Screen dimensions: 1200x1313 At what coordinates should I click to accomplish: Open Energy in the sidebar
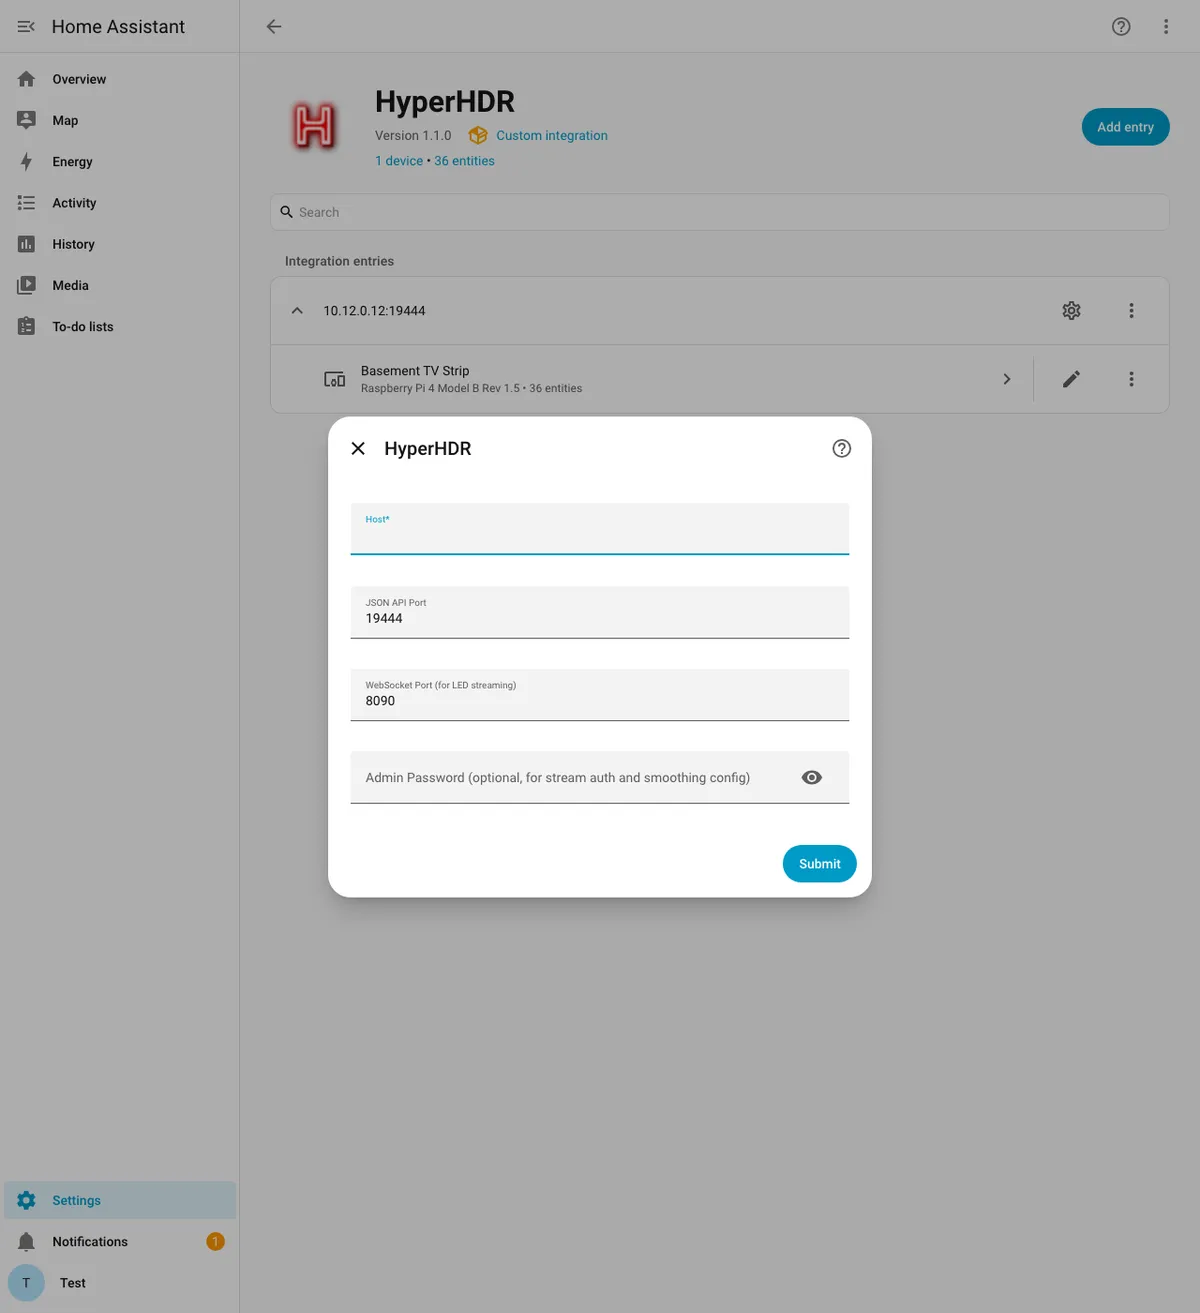click(120, 162)
